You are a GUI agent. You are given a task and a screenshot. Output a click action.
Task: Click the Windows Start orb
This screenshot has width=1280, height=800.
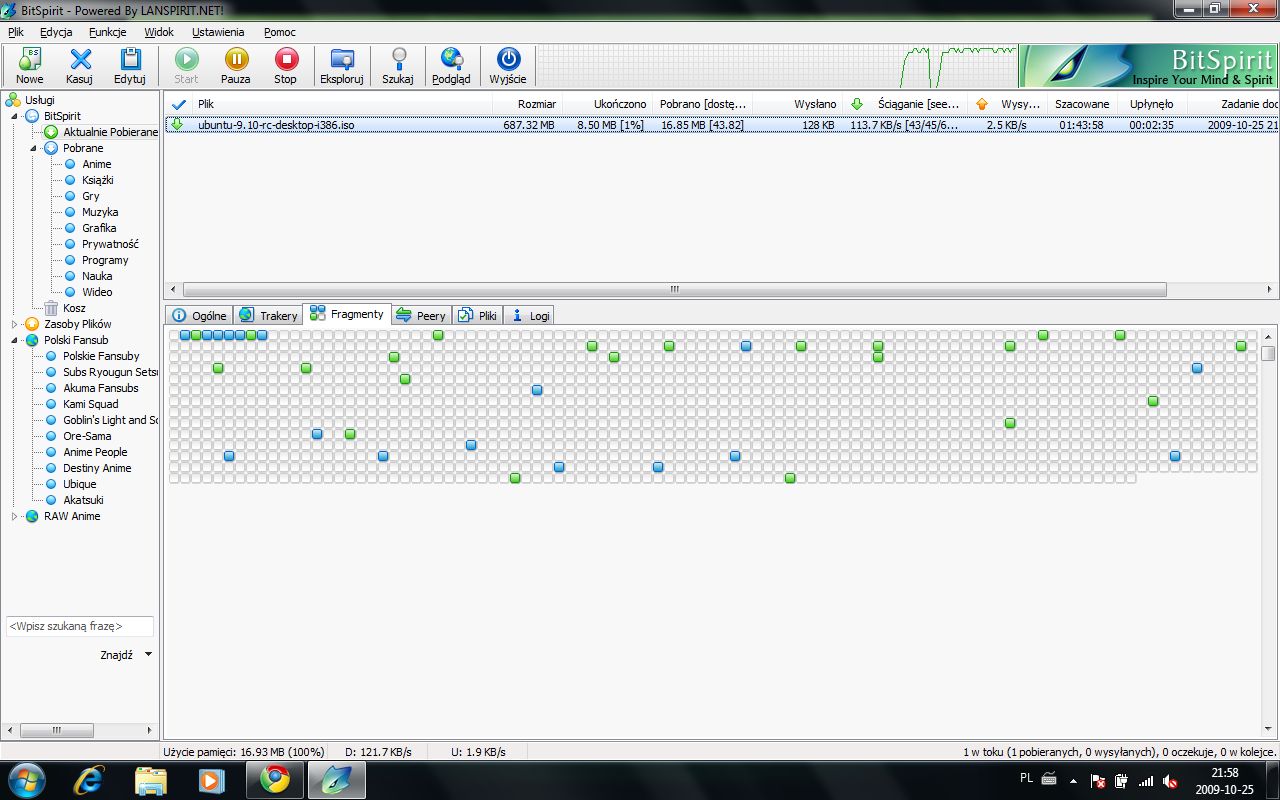click(25, 779)
